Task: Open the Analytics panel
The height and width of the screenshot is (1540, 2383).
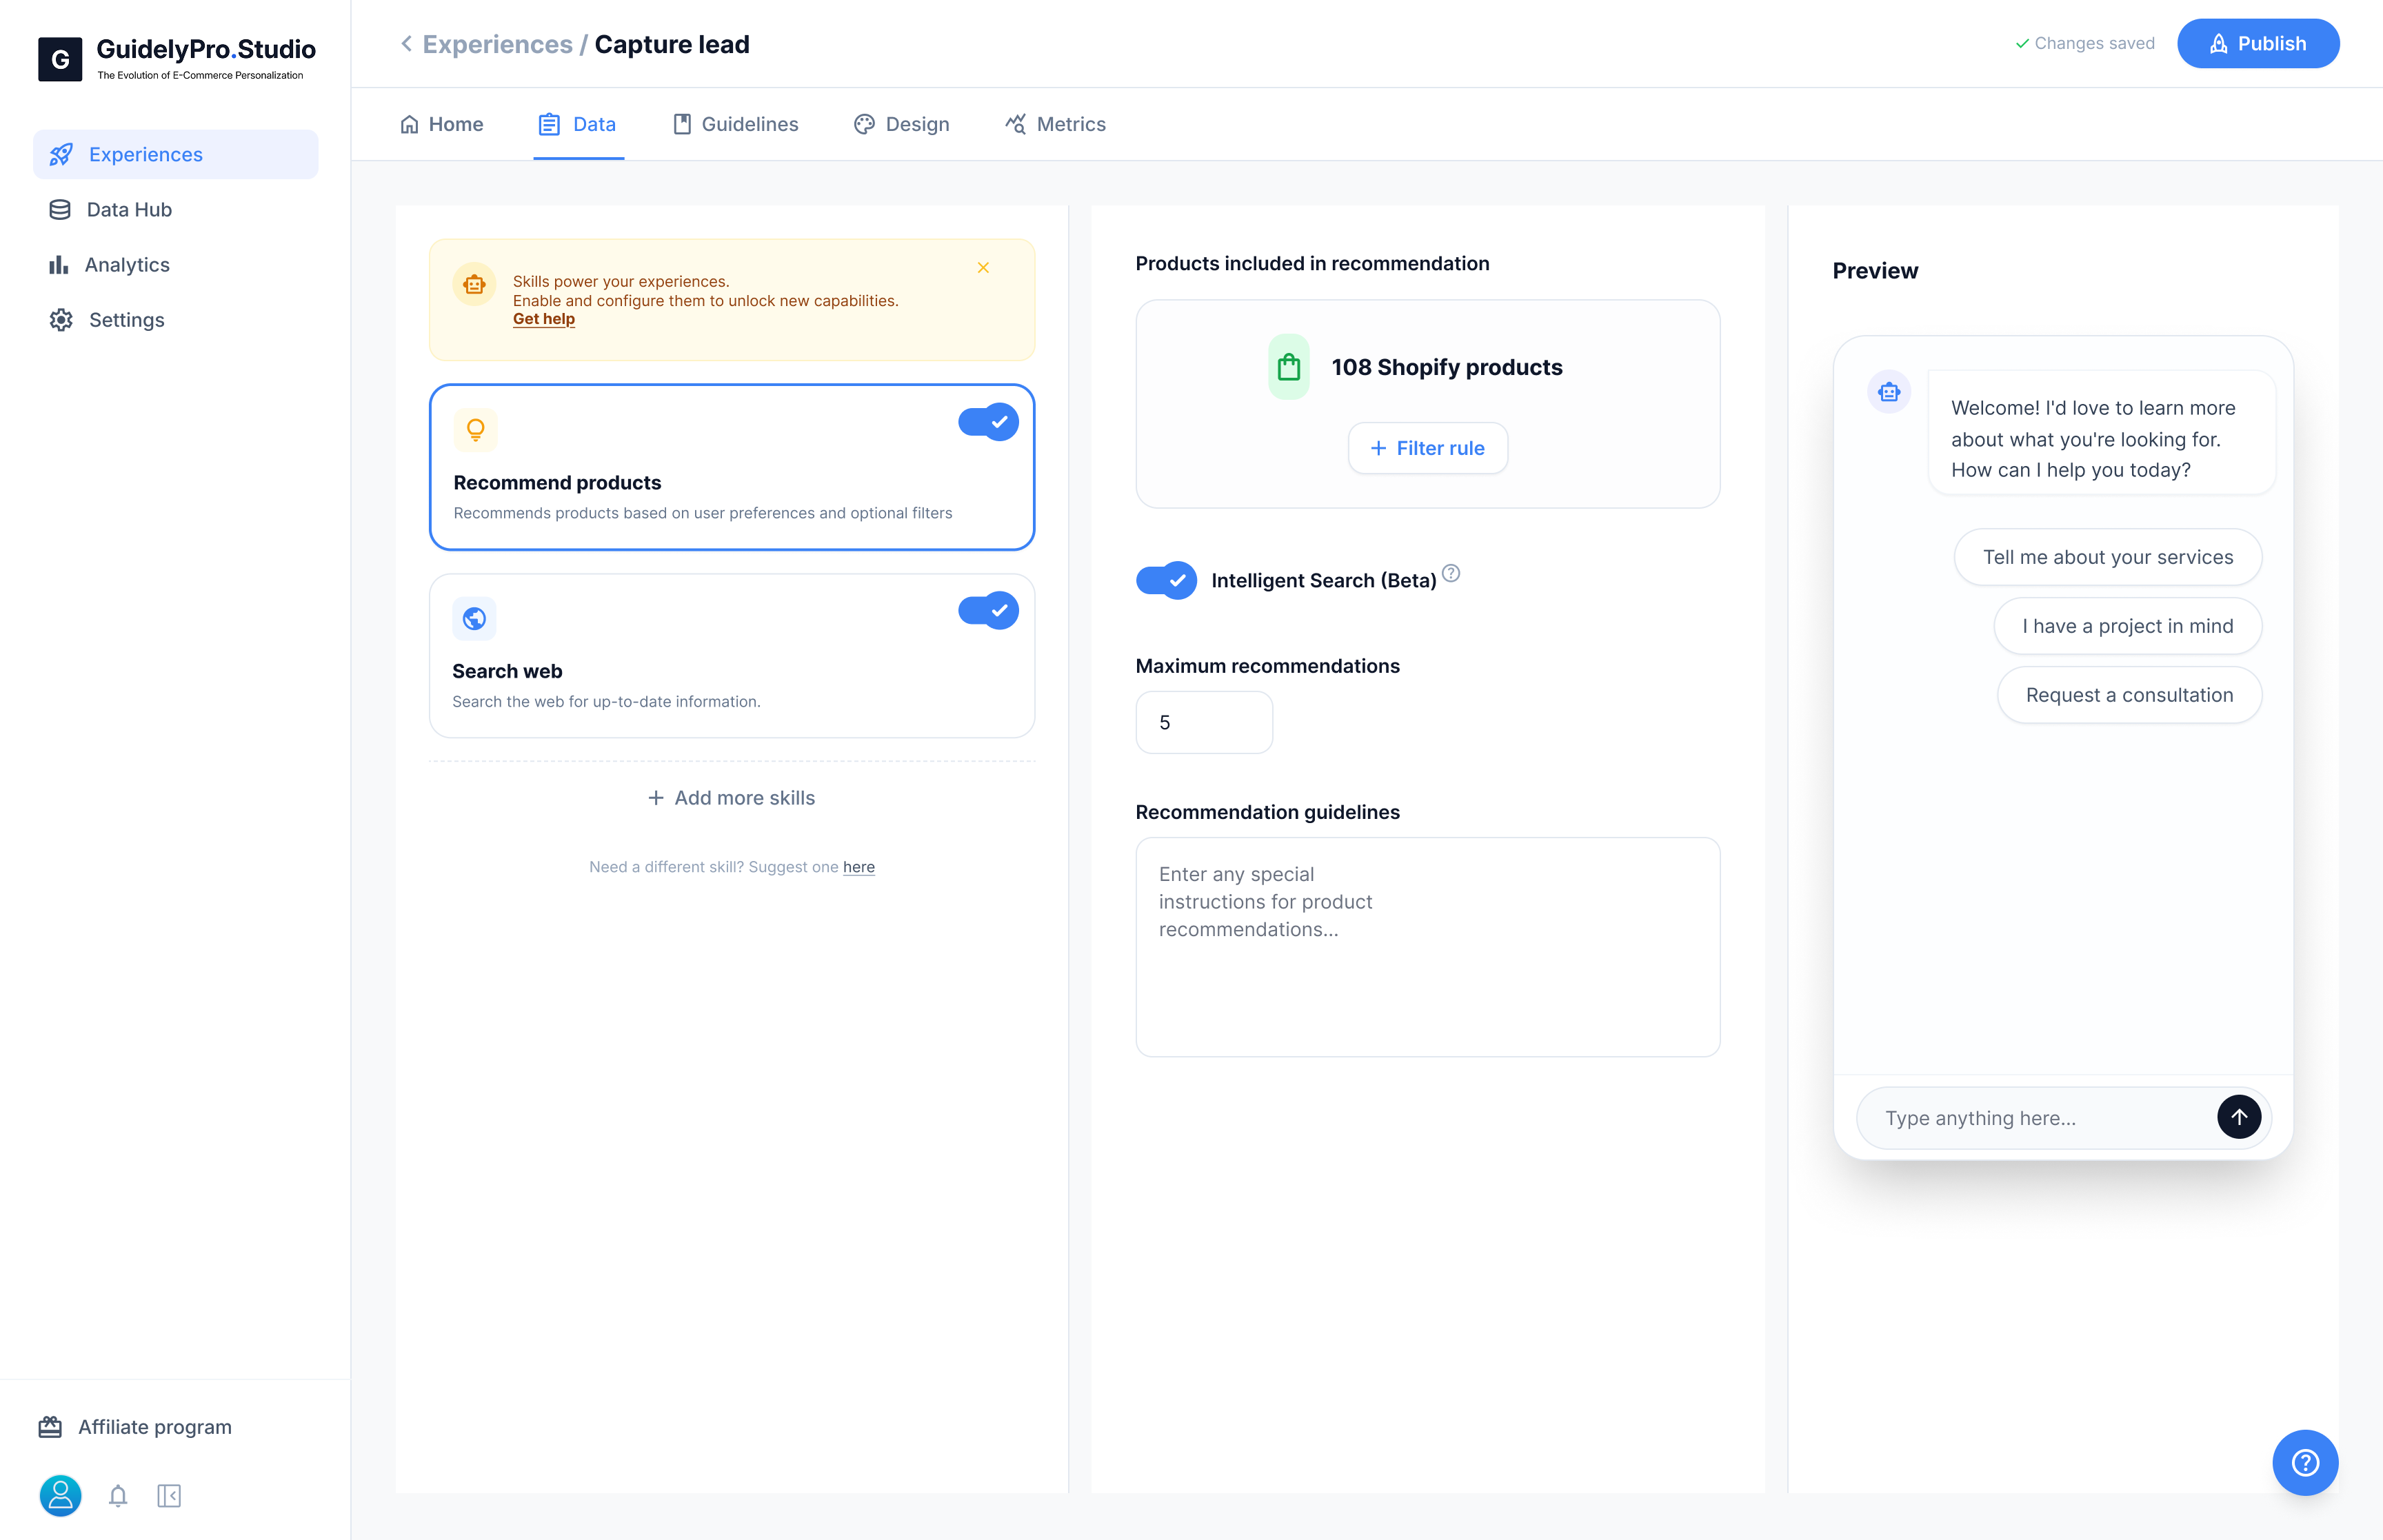Action: pyautogui.click(x=128, y=264)
